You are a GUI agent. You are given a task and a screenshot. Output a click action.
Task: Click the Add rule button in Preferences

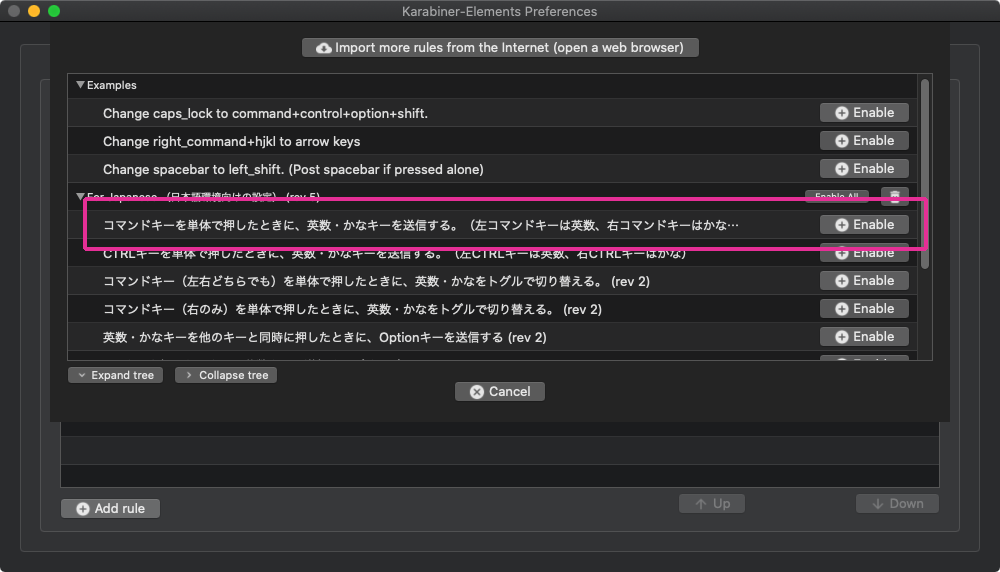click(110, 508)
